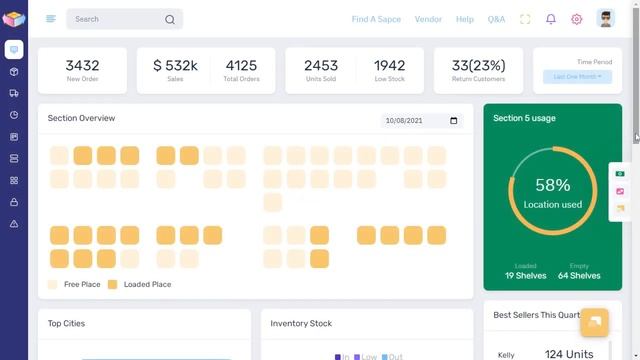This screenshot has height=360, width=640.
Task: Click the 33(23%) Return Customers card
Action: tap(478, 71)
